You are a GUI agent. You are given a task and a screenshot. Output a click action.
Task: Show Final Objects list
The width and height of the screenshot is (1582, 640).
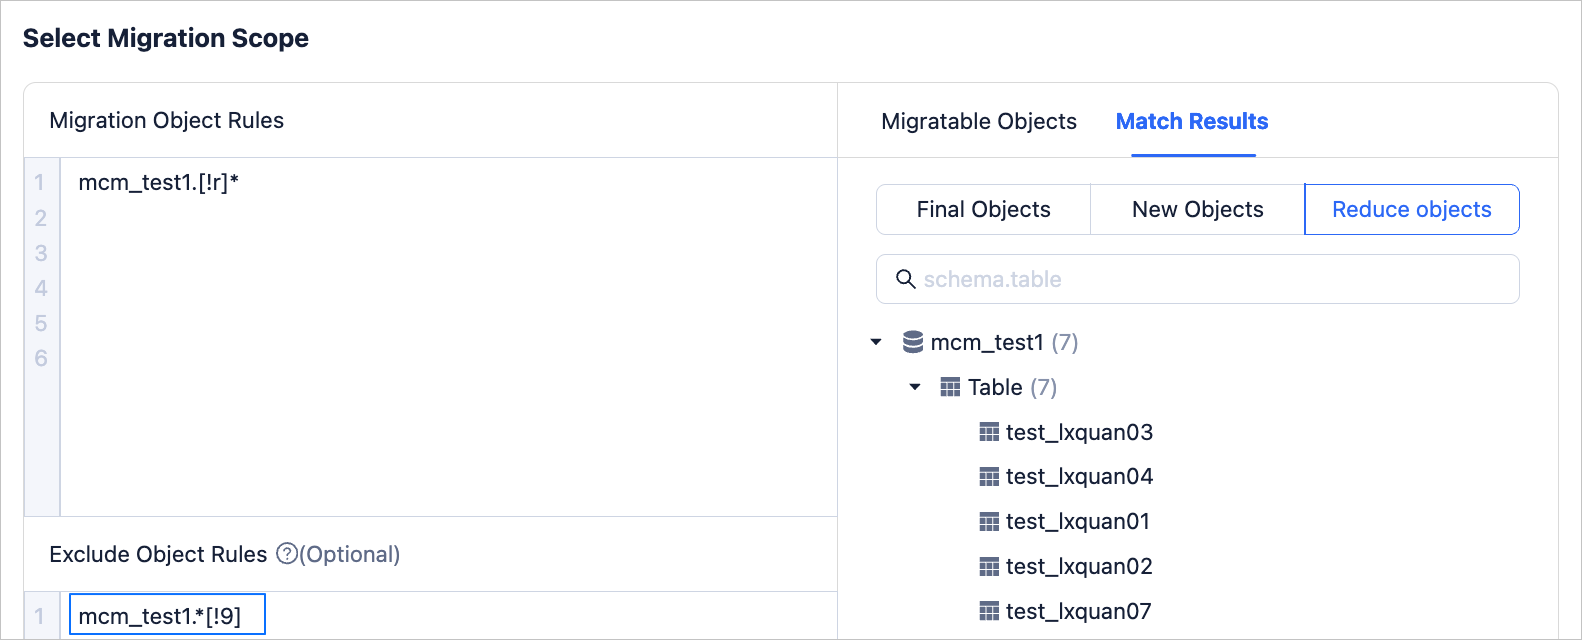click(x=983, y=210)
